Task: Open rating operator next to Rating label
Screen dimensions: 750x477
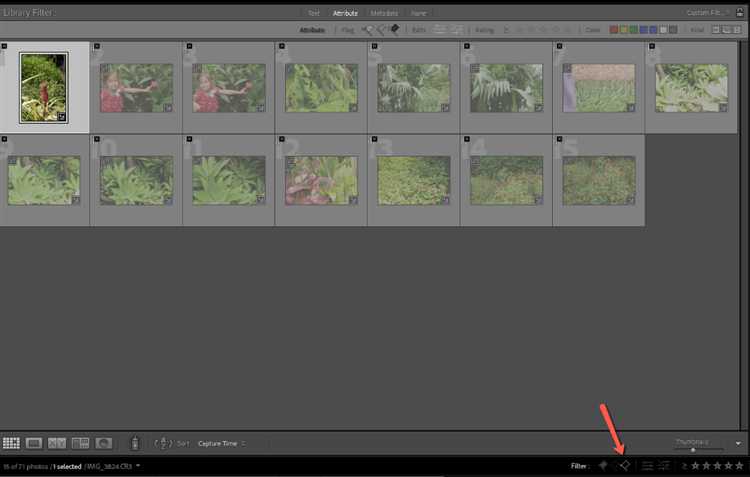Action: coord(506,30)
